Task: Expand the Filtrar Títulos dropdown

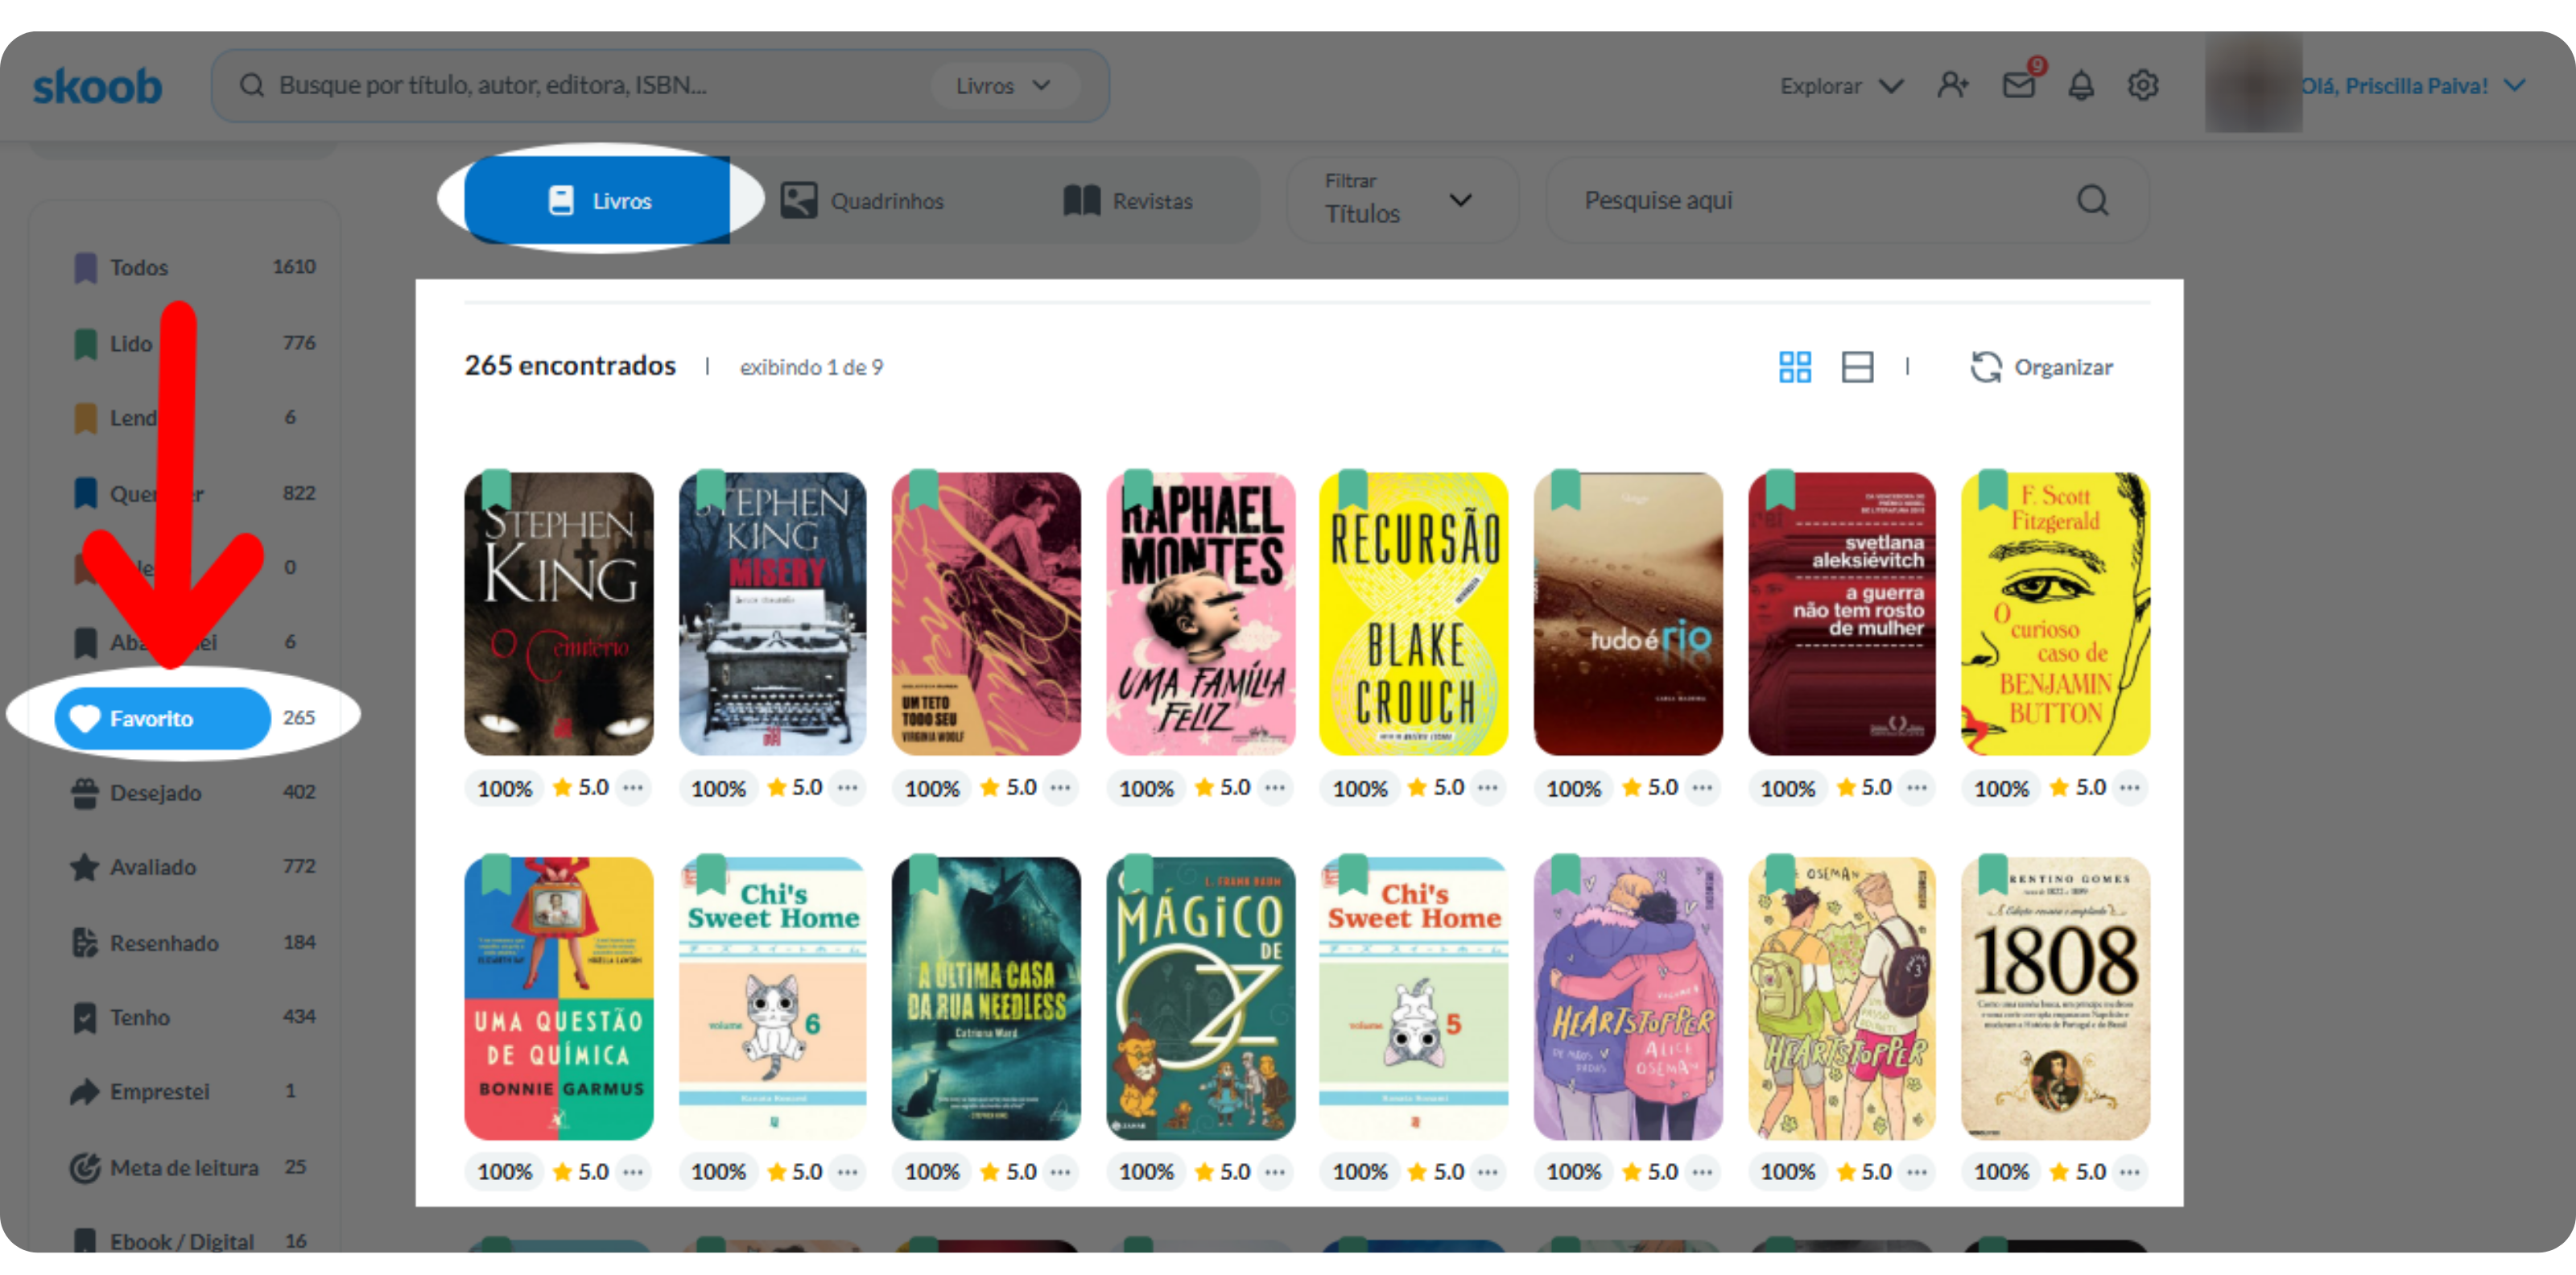Action: pyautogui.click(x=1401, y=200)
